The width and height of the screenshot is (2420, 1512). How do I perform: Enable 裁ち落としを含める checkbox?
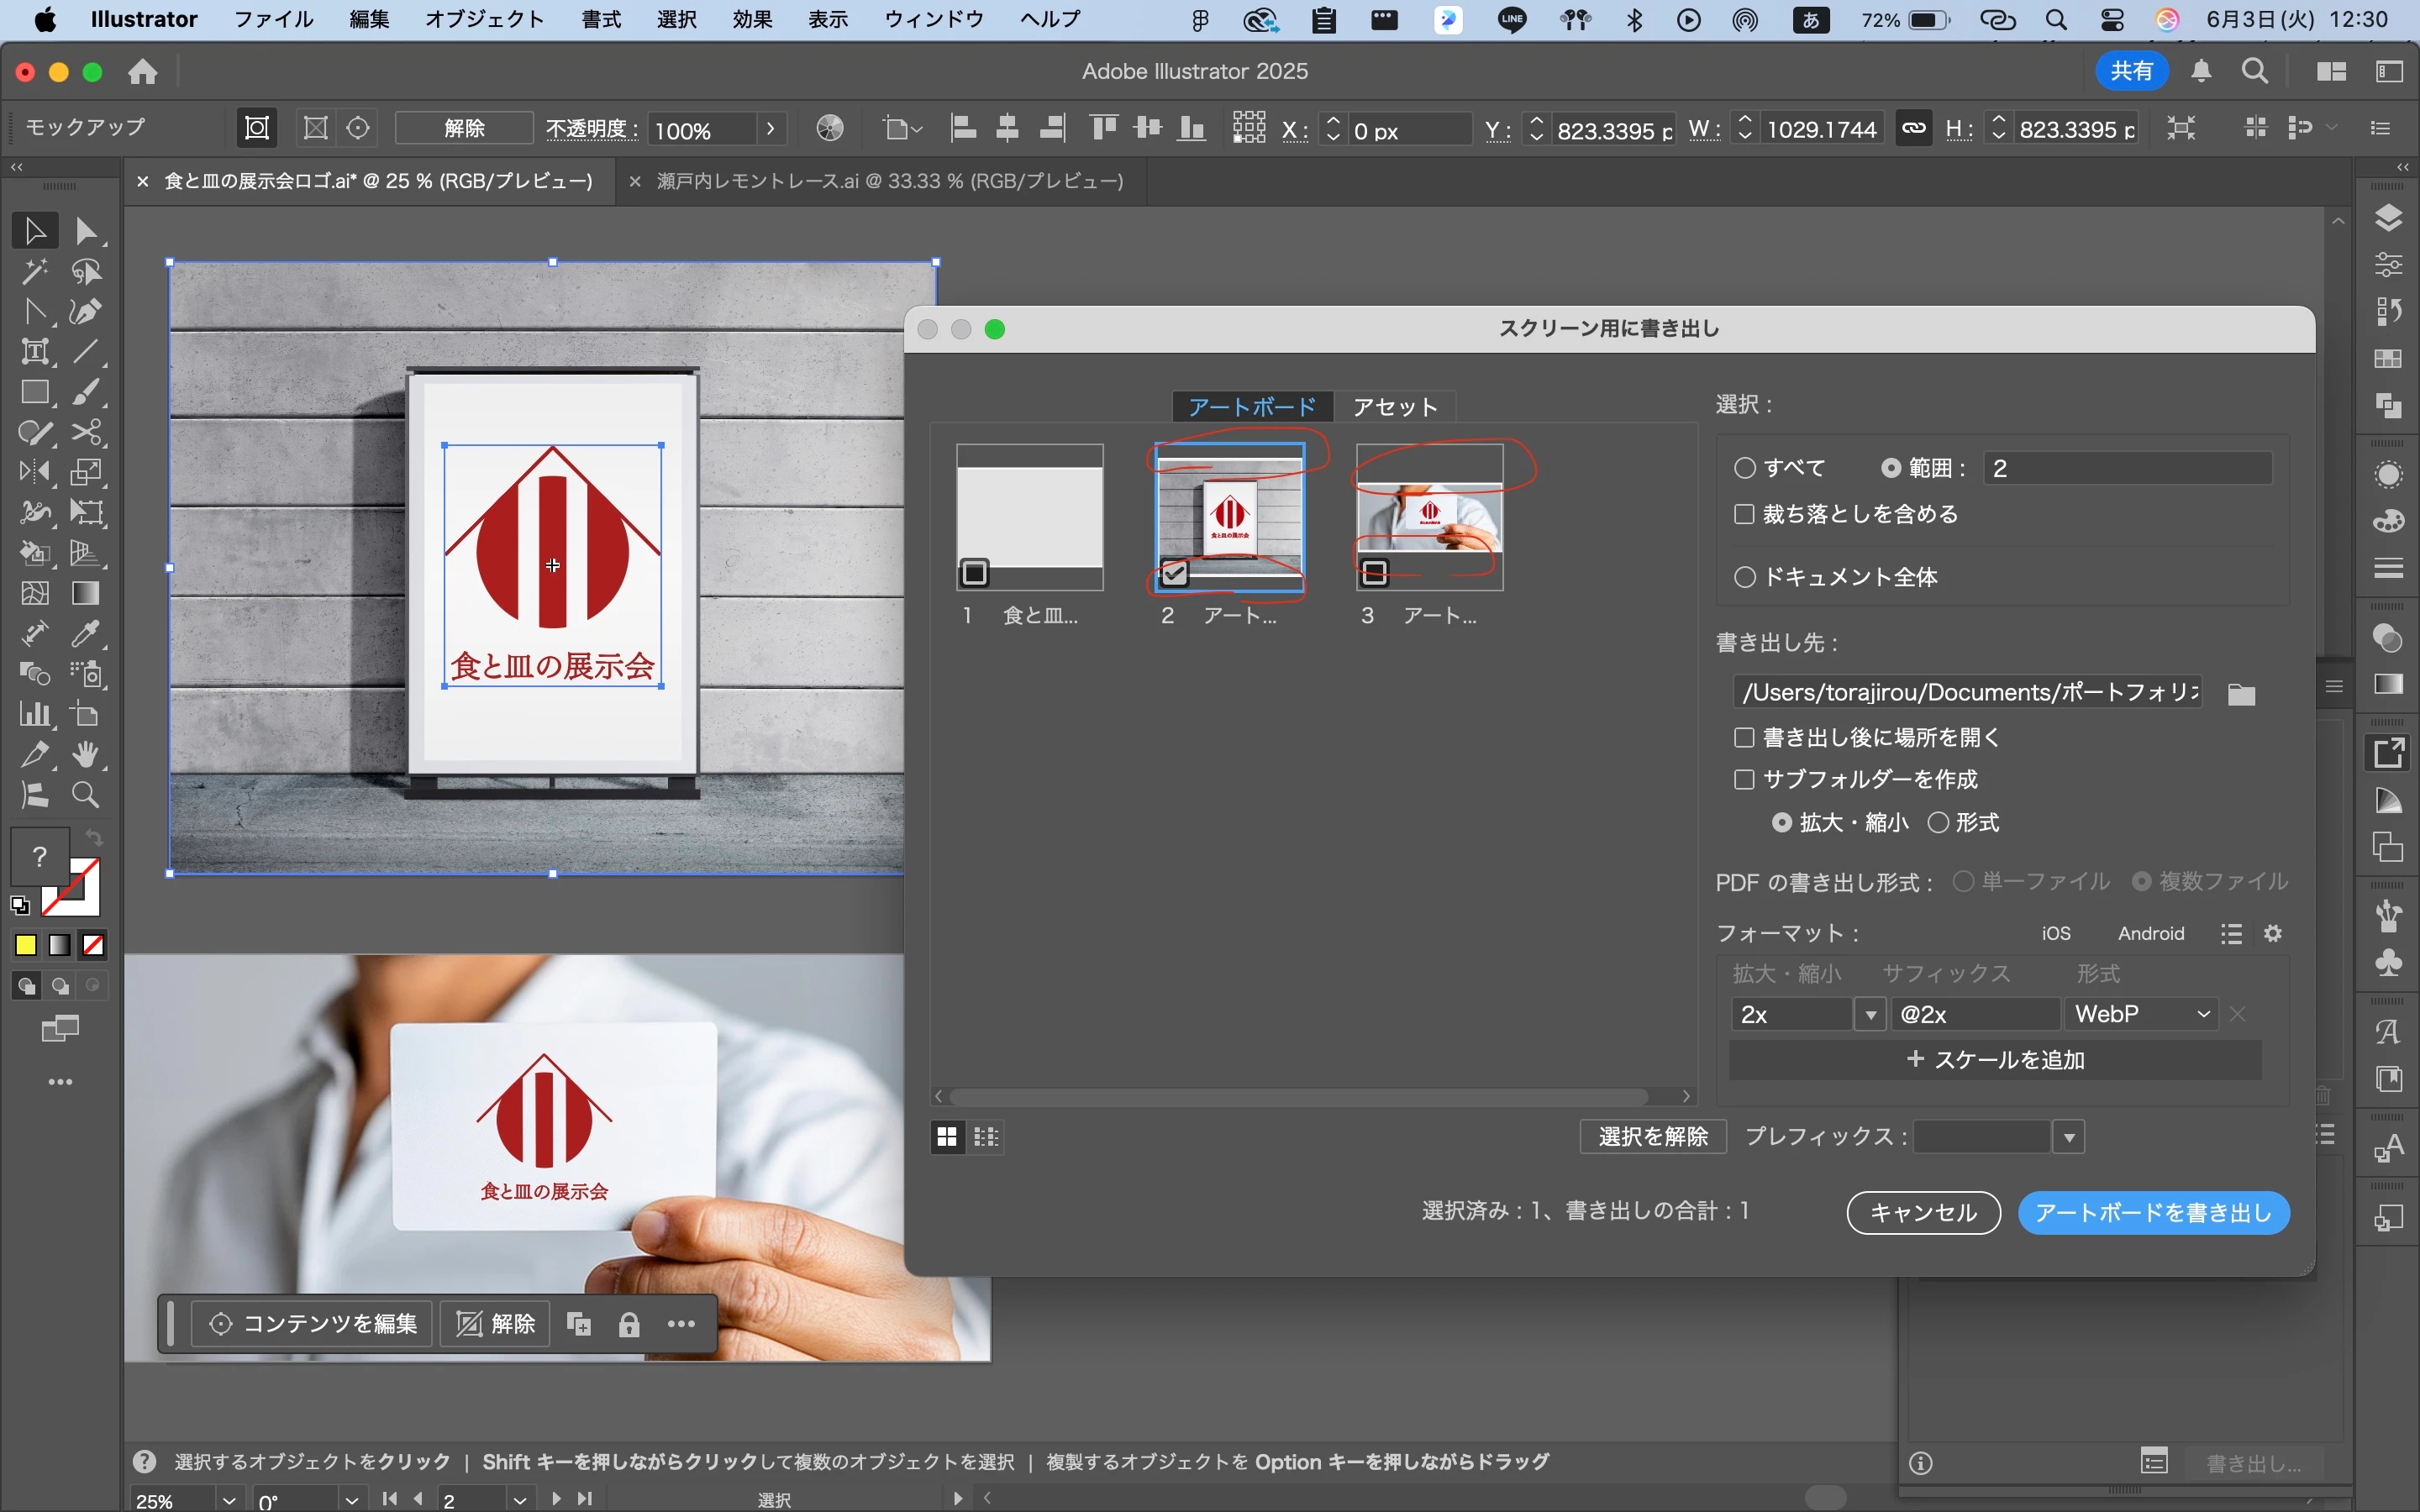tap(1745, 514)
